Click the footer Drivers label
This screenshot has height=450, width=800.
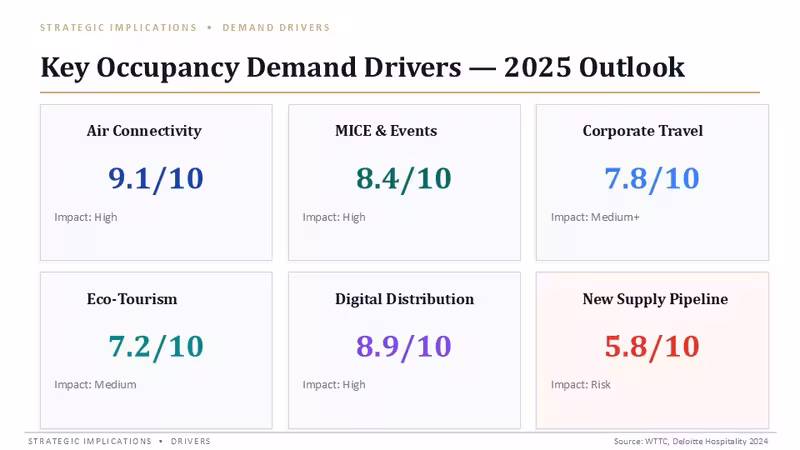coord(191,441)
